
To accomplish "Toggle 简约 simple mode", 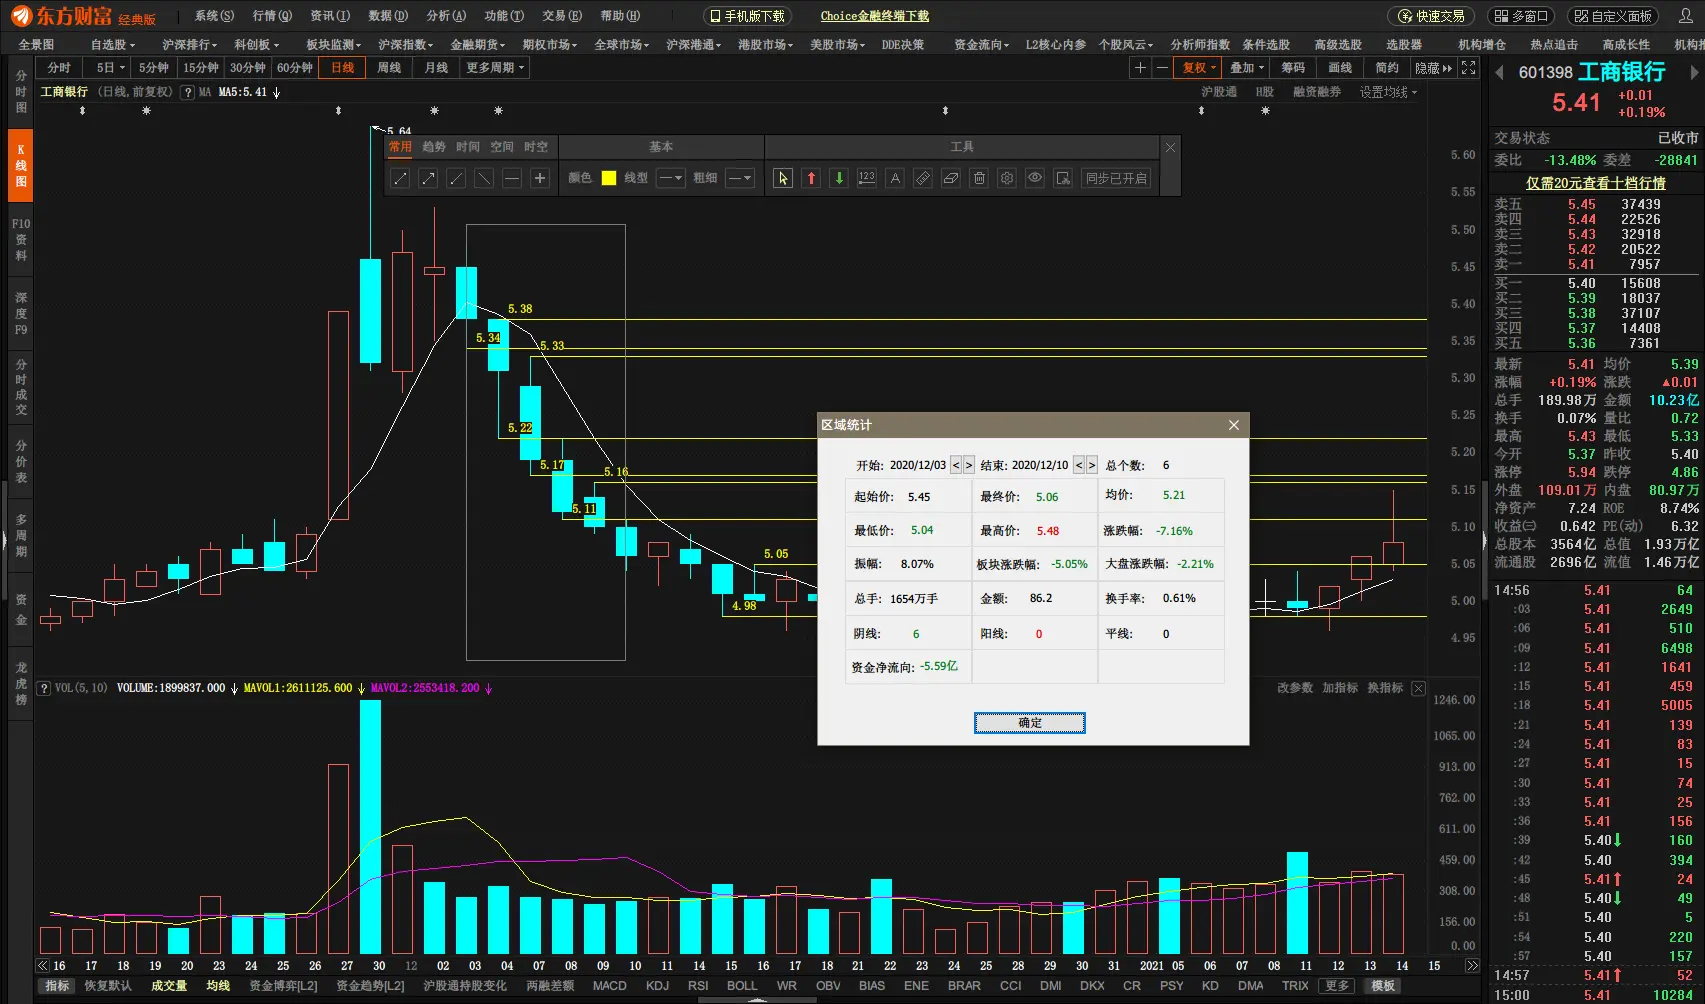I will (x=1387, y=68).
